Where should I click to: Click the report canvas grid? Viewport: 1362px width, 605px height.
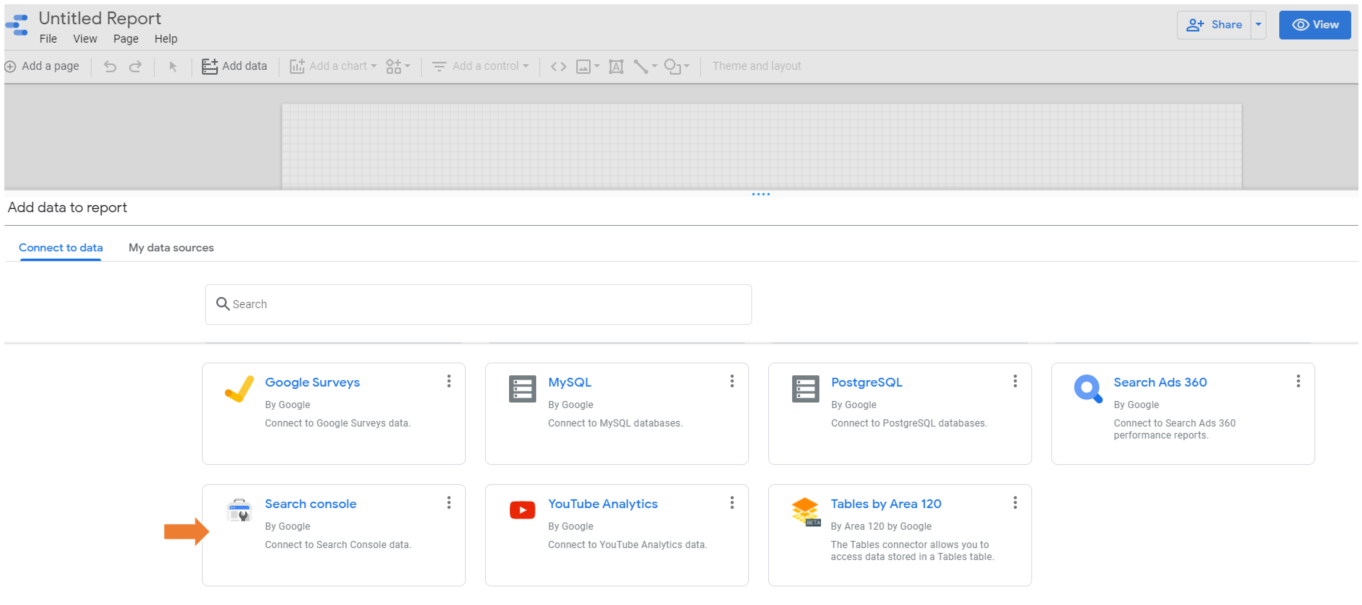[x=761, y=146]
